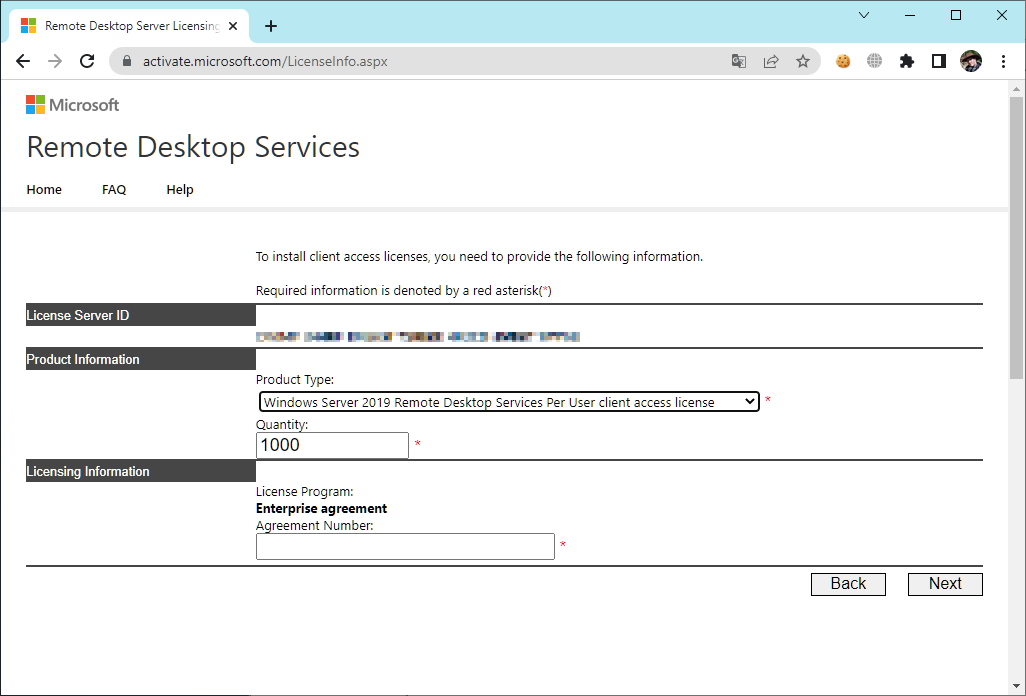Click the browser forward arrow

[55, 61]
